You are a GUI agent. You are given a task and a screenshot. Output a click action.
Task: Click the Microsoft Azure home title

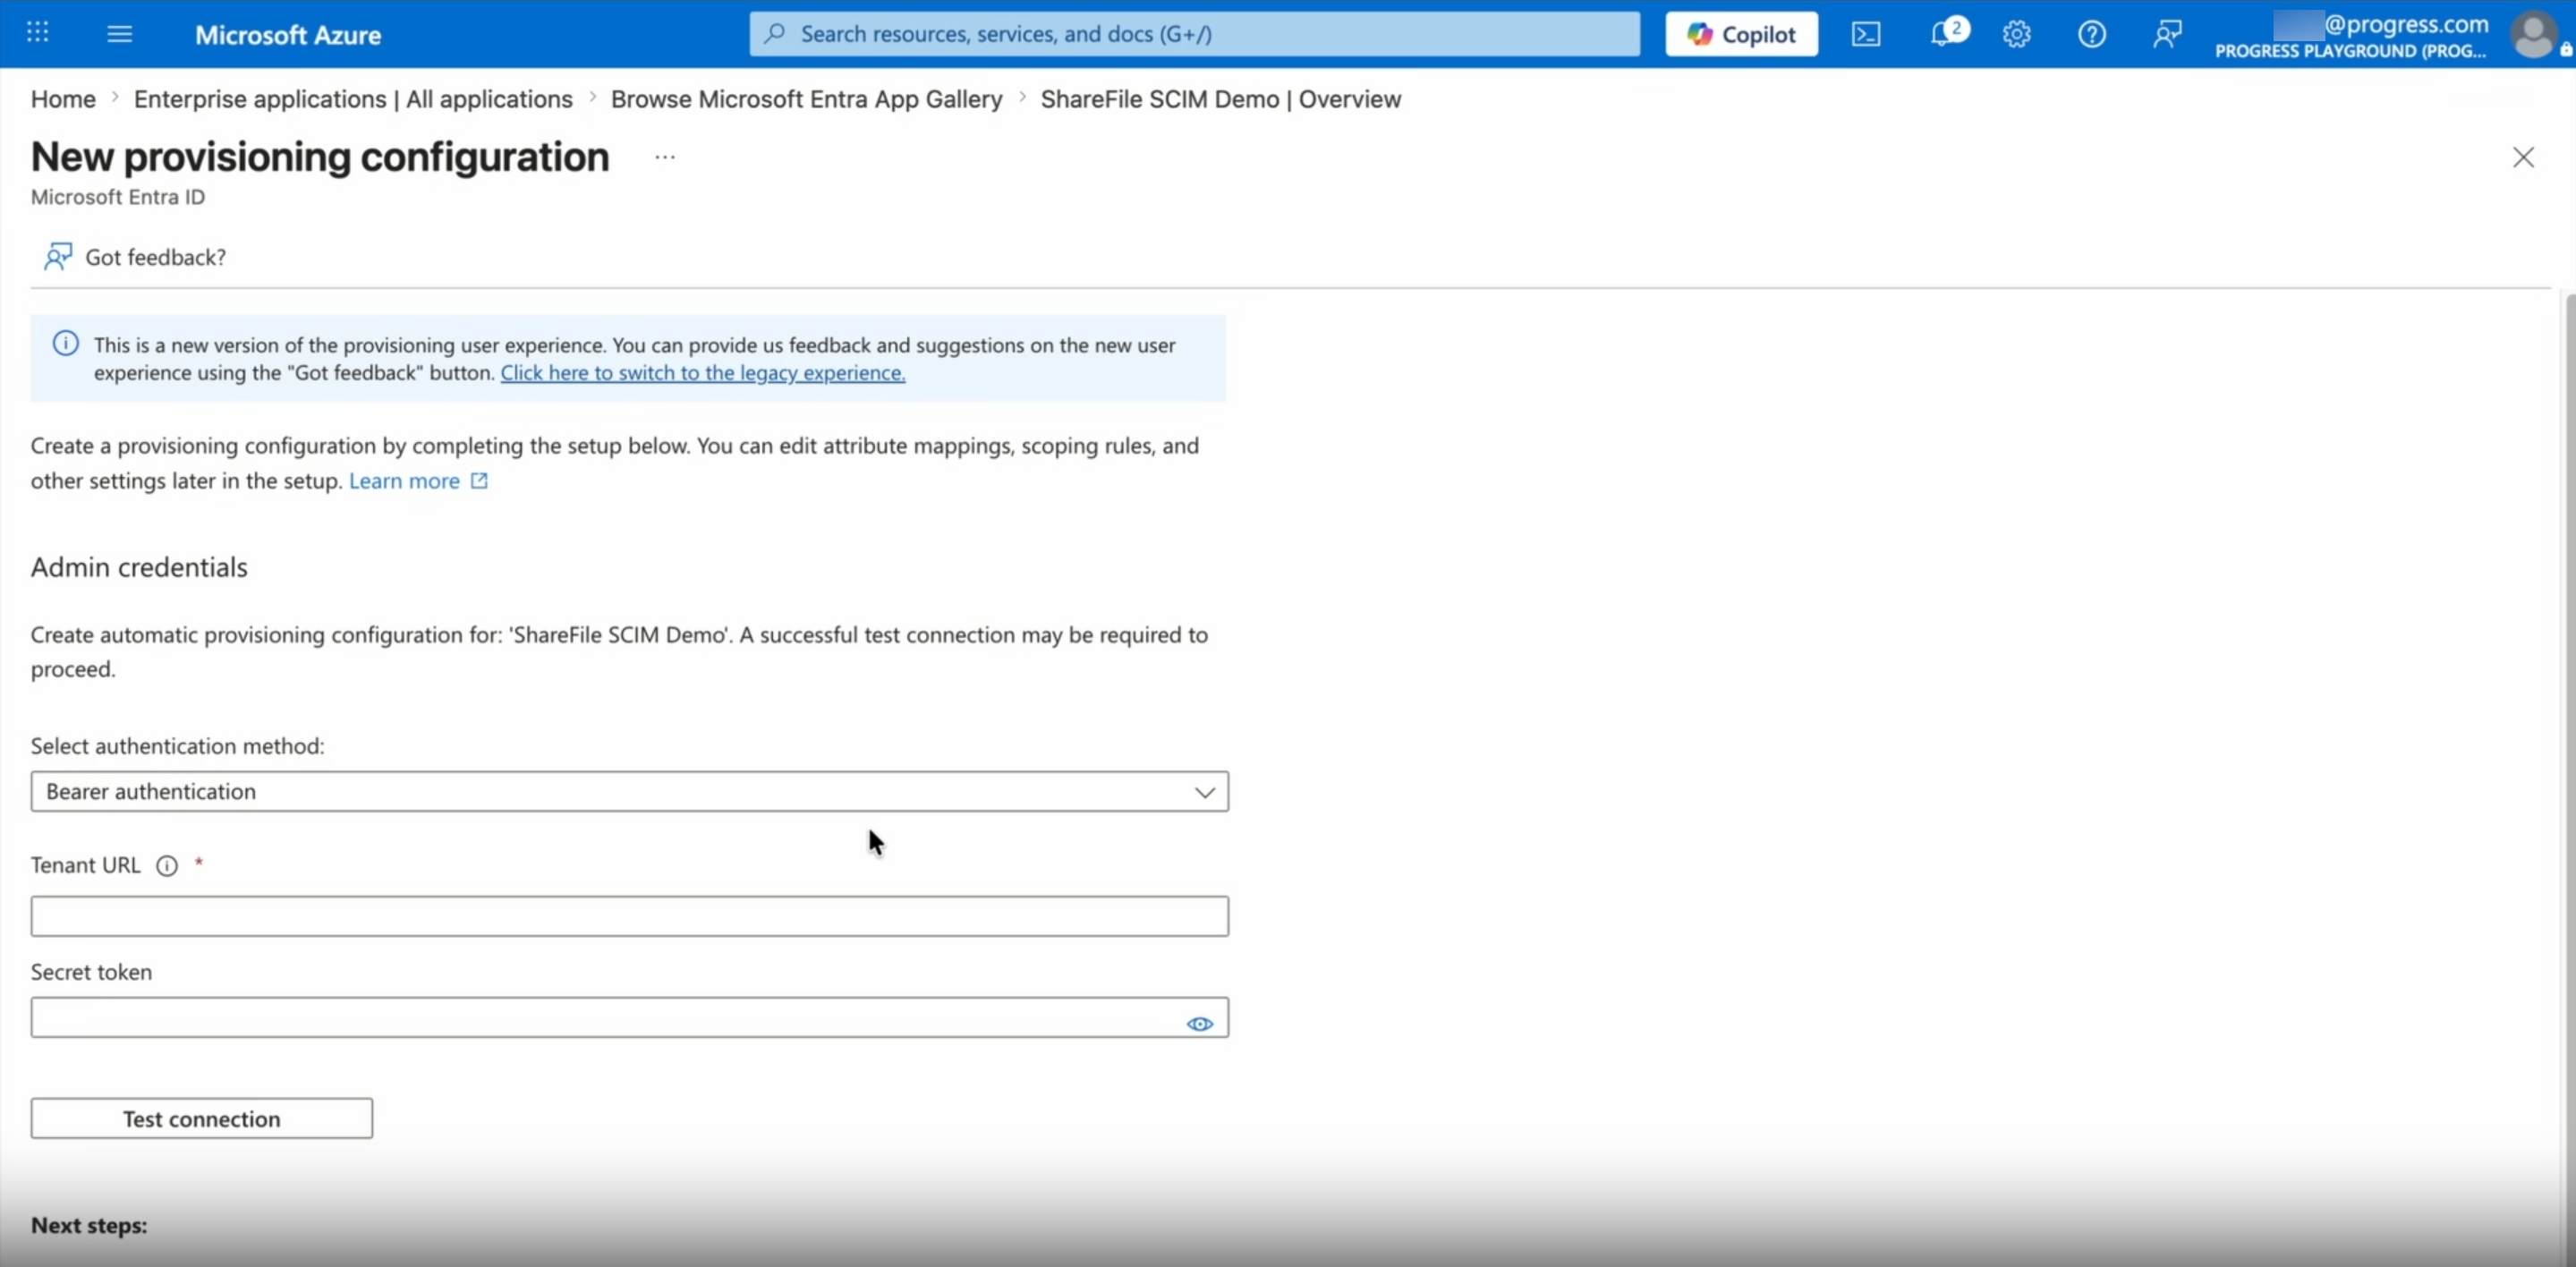288,35
